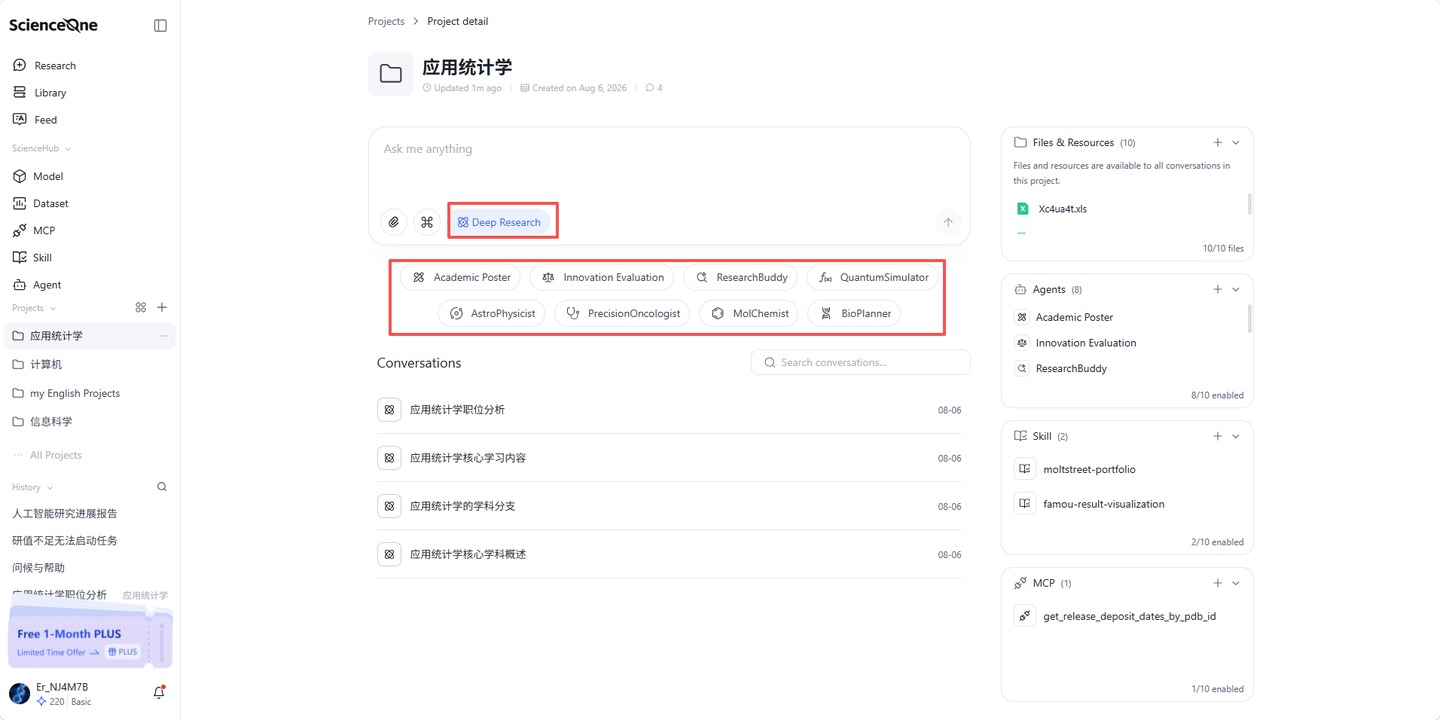Click the Search conversations field
1440x720 pixels.
[x=861, y=362]
